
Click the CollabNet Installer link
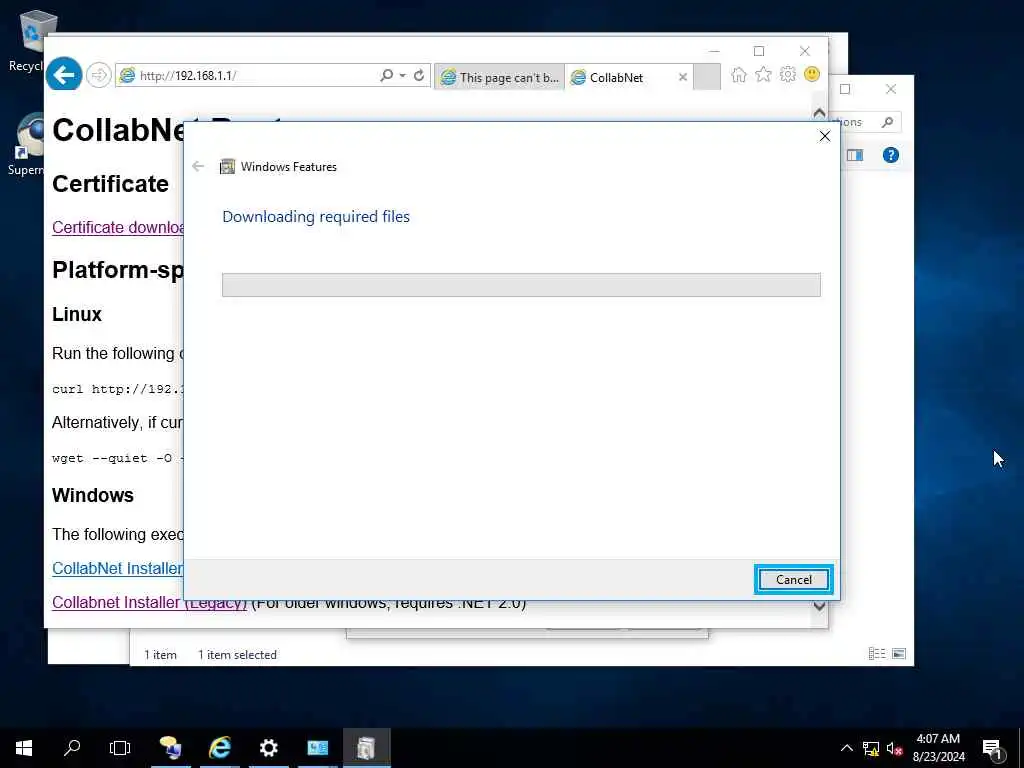(118, 568)
